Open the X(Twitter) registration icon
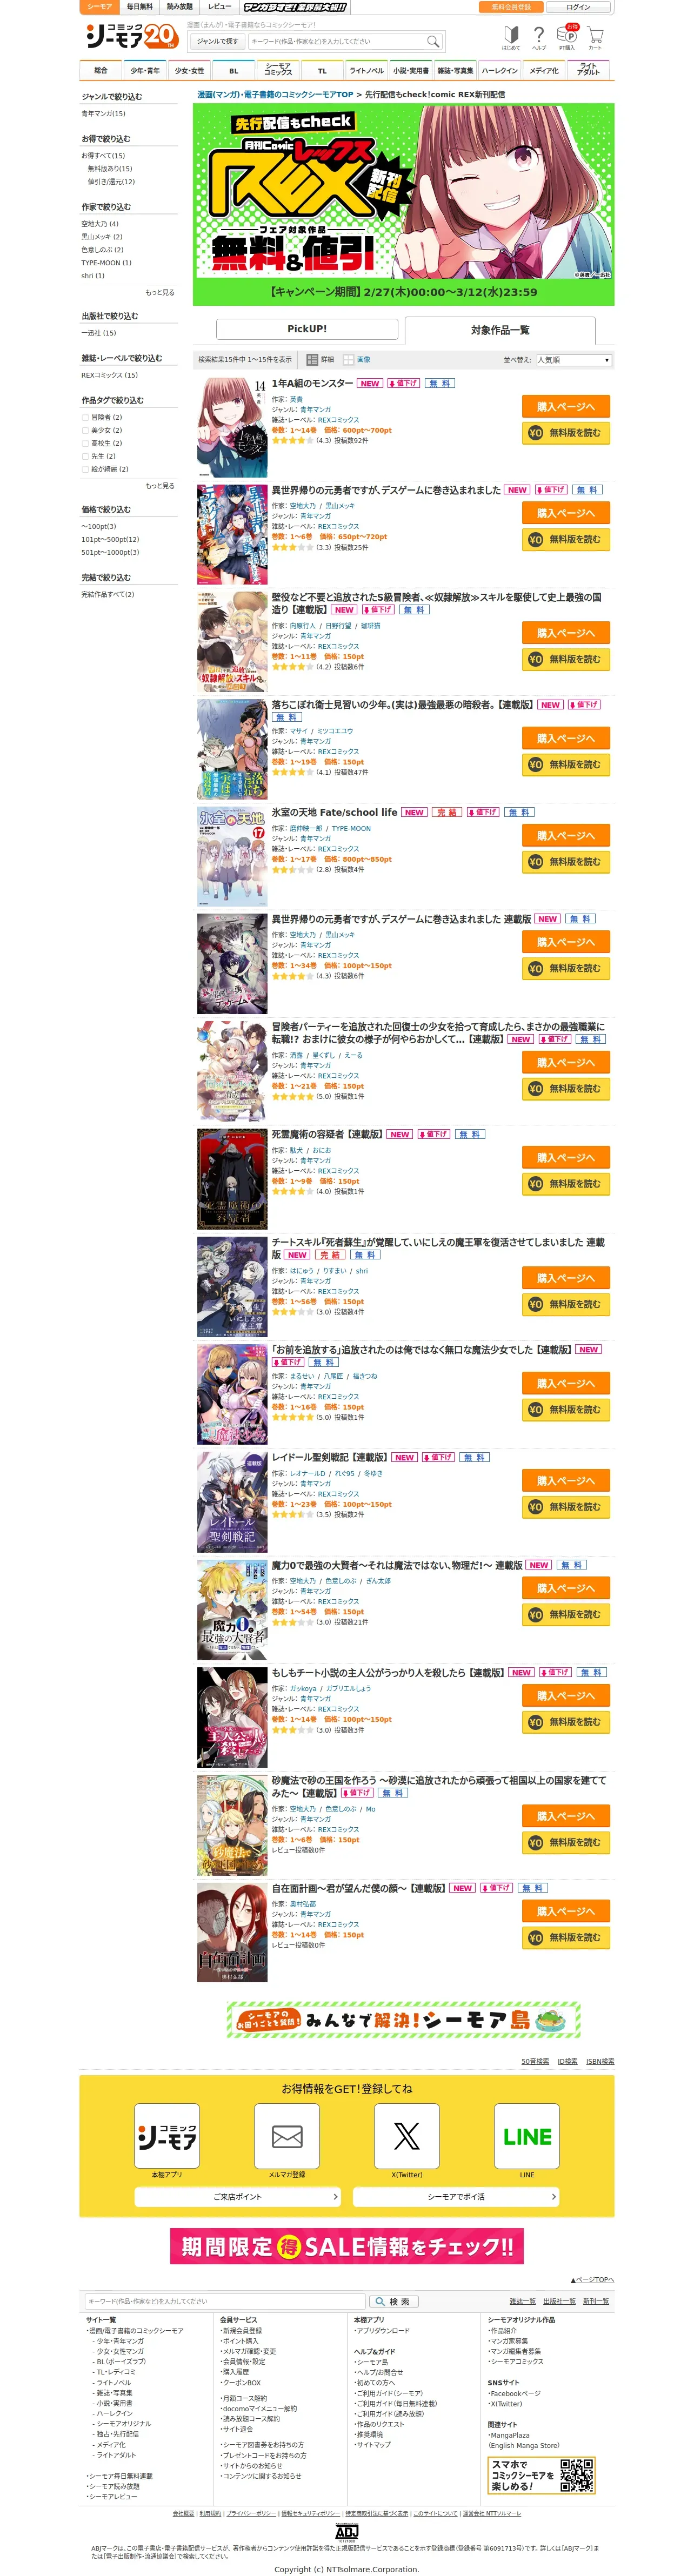This screenshot has height=2576, width=694. tap(406, 2135)
